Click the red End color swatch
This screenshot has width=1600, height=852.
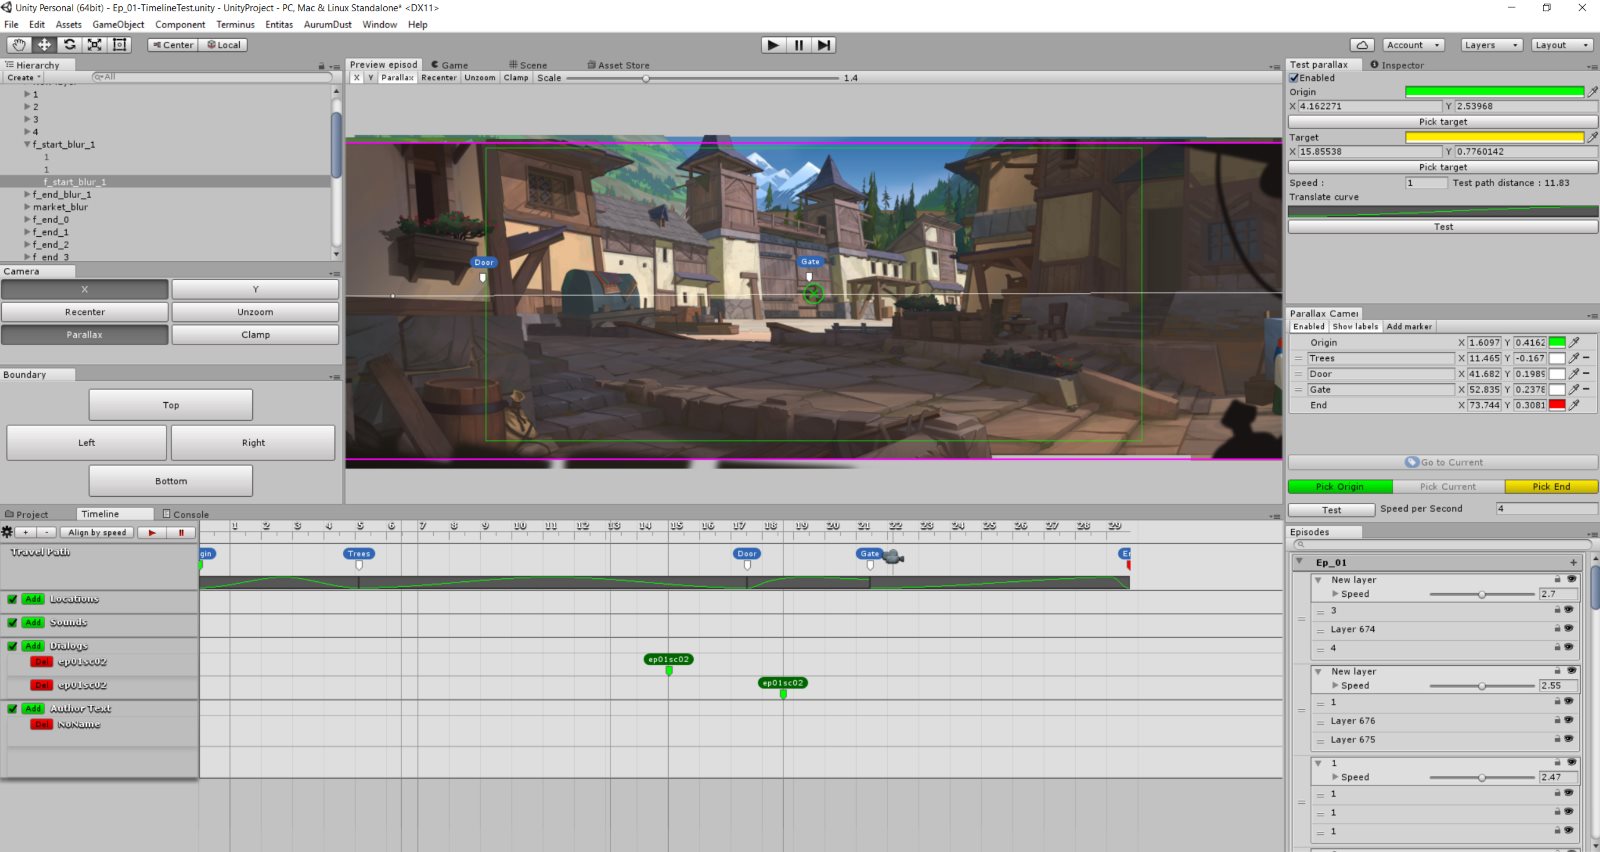1557,405
